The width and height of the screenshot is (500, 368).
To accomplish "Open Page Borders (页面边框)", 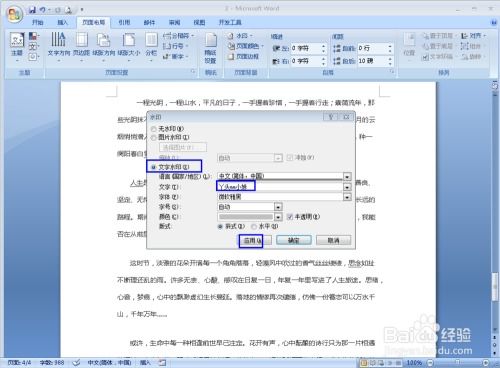I will (x=243, y=56).
